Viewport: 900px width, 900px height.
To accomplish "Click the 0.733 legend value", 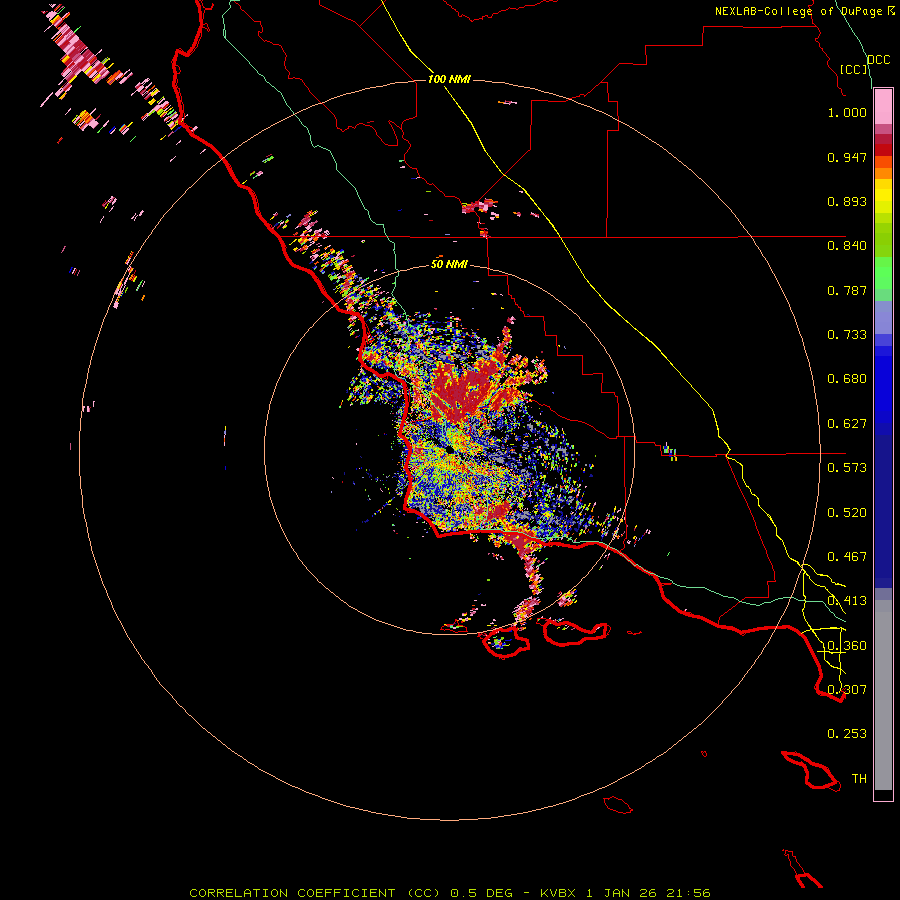I will [x=847, y=335].
